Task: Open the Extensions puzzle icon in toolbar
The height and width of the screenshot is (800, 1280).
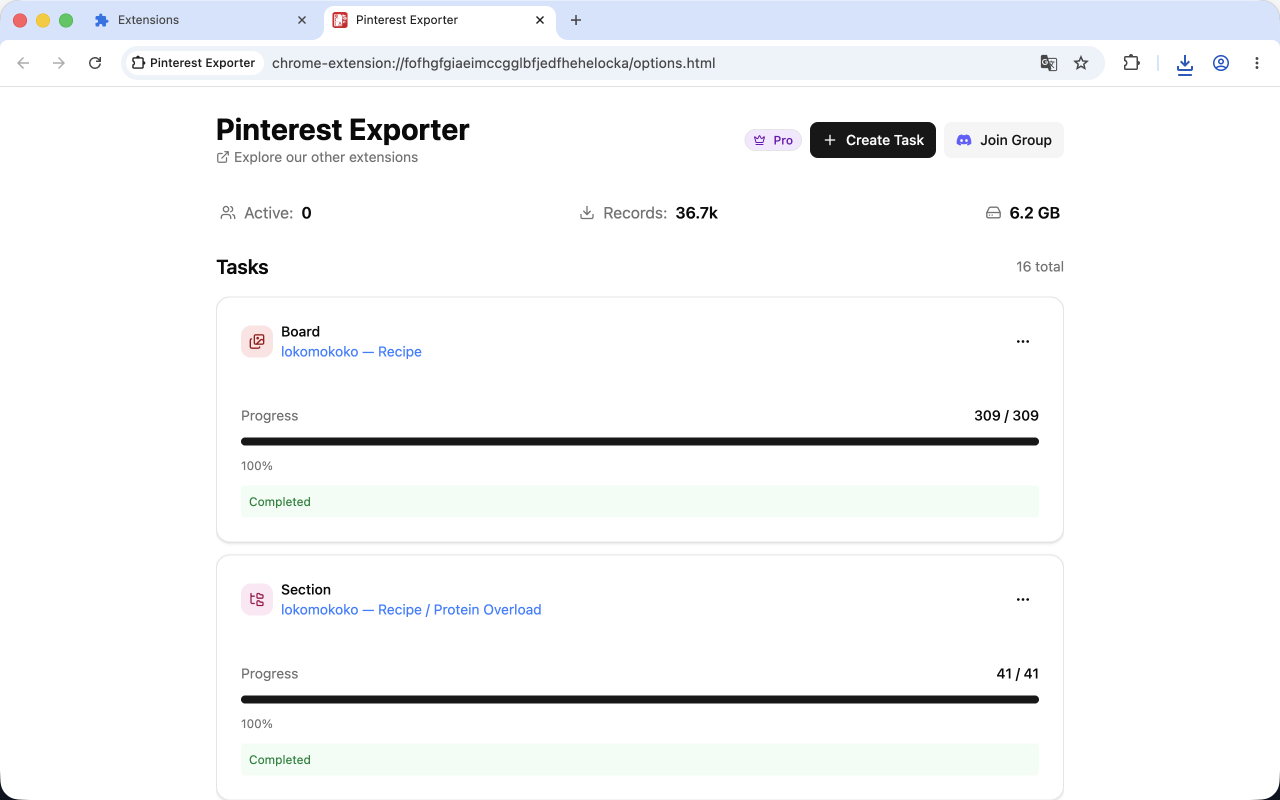Action: (x=1131, y=63)
